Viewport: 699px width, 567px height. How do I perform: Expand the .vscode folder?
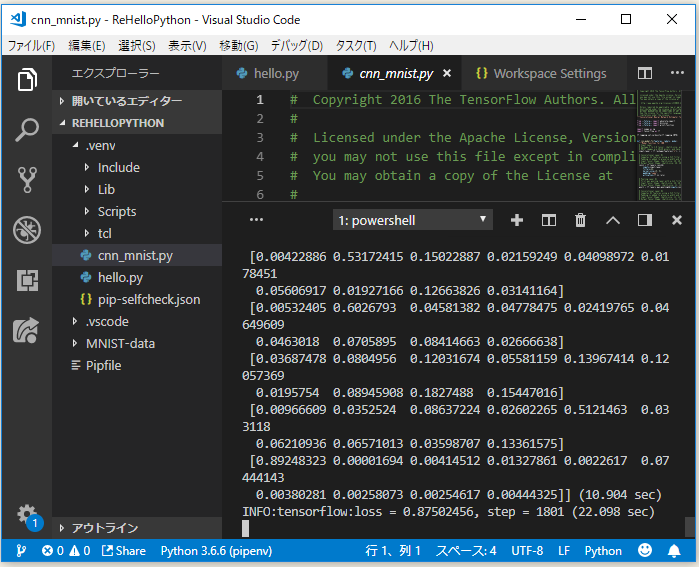tap(137, 321)
